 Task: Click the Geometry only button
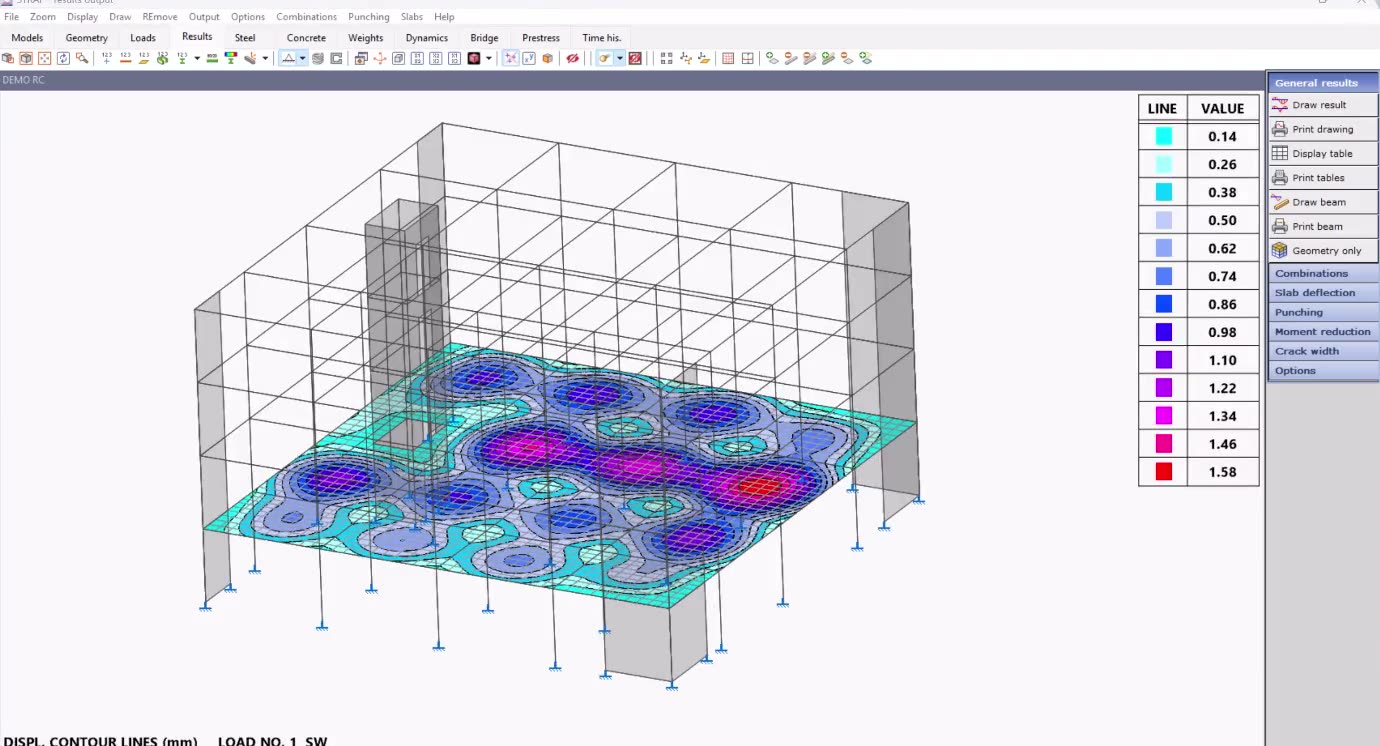[x=1323, y=250]
